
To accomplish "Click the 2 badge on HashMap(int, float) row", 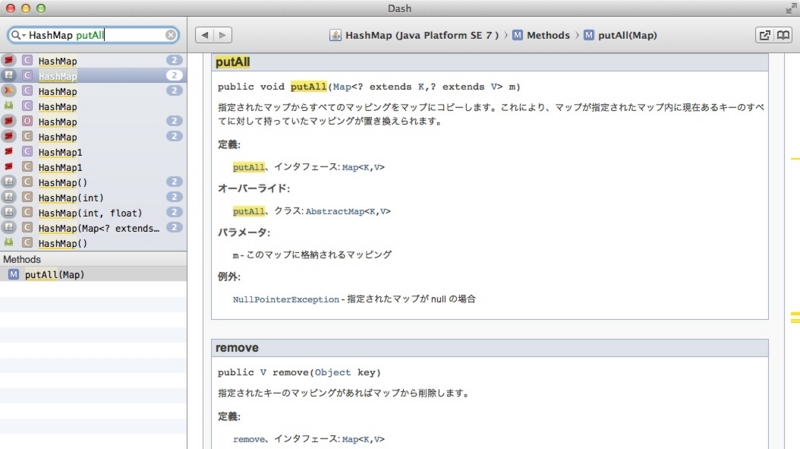I will tap(174, 212).
